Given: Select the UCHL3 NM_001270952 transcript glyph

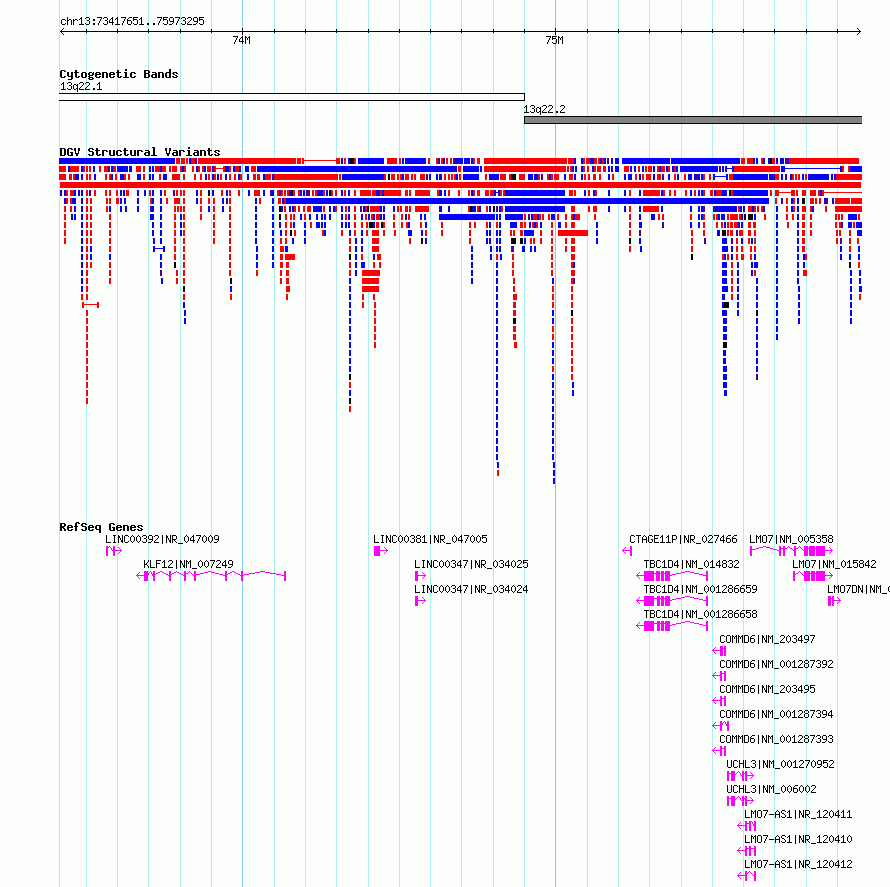Looking at the screenshot, I should [x=740, y=776].
